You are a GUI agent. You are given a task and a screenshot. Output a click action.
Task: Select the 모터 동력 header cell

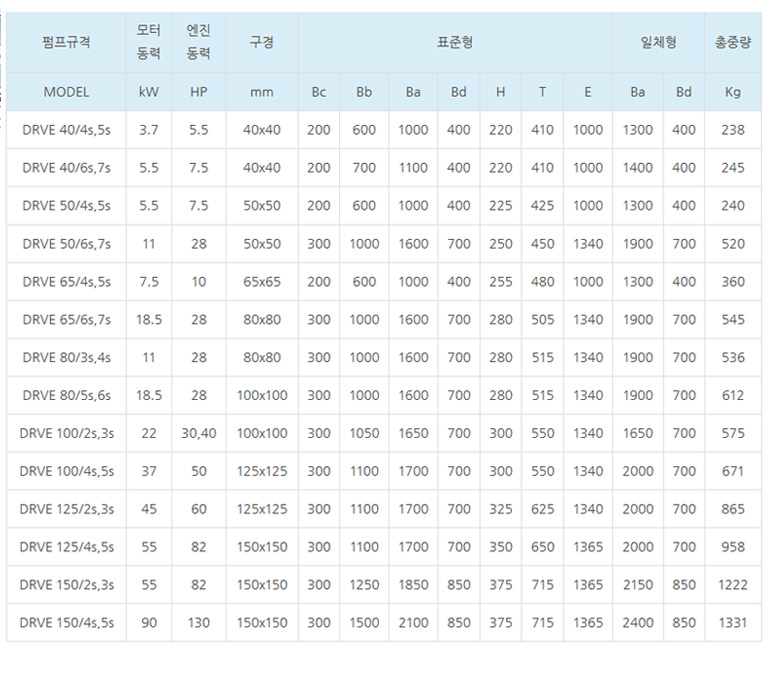(149, 42)
